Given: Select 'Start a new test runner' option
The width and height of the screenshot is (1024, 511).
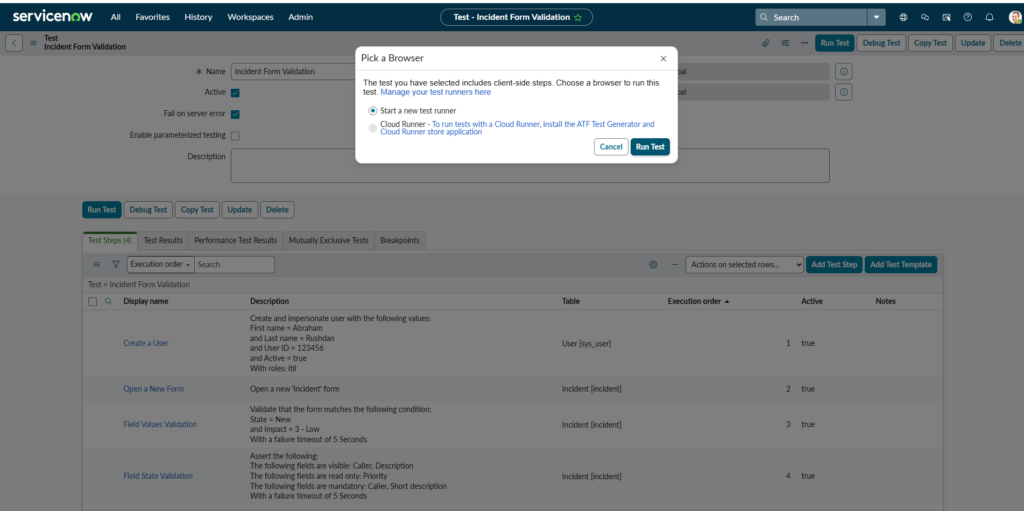Looking at the screenshot, I should point(374,110).
